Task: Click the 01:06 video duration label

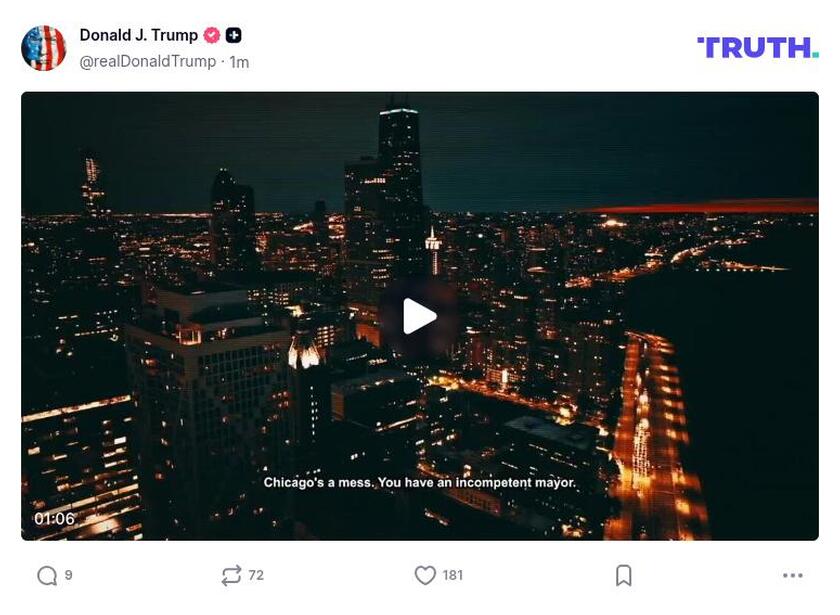Action: 54,519
